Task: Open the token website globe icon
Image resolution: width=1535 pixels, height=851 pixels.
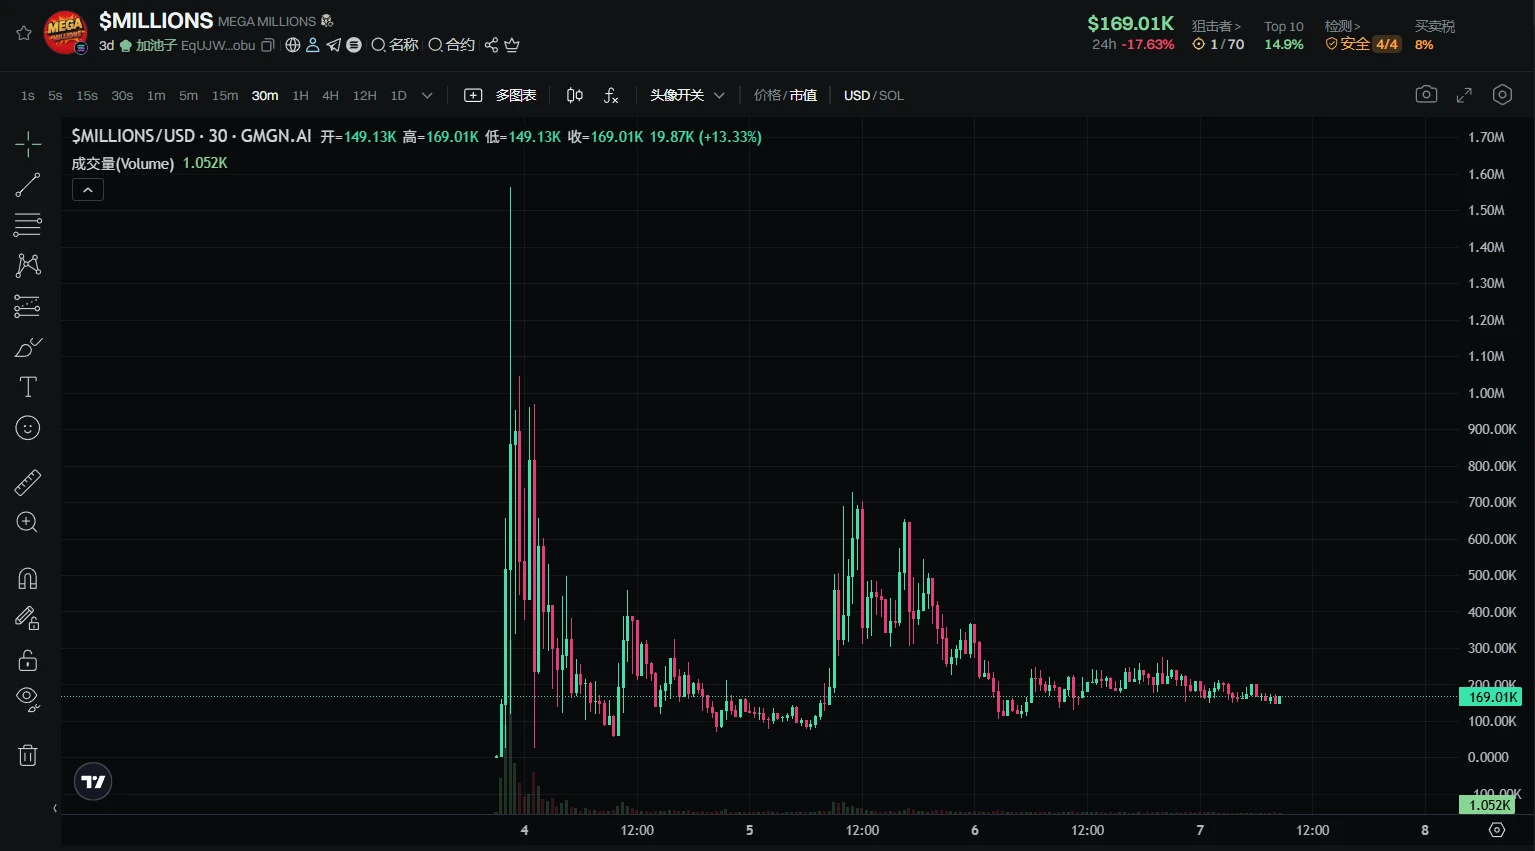Action: (x=293, y=45)
